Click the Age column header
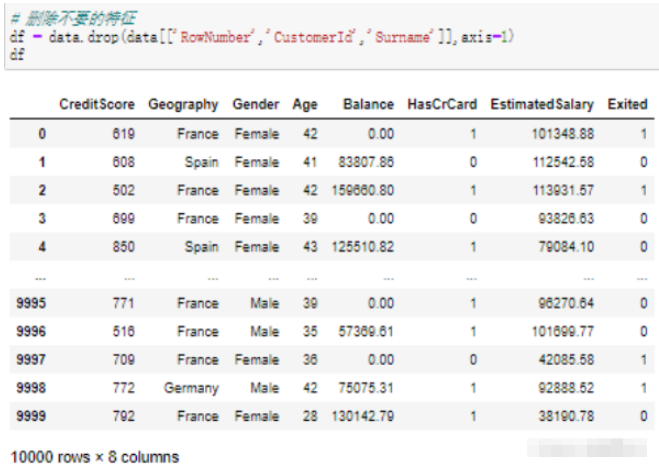659x469 pixels. point(305,105)
